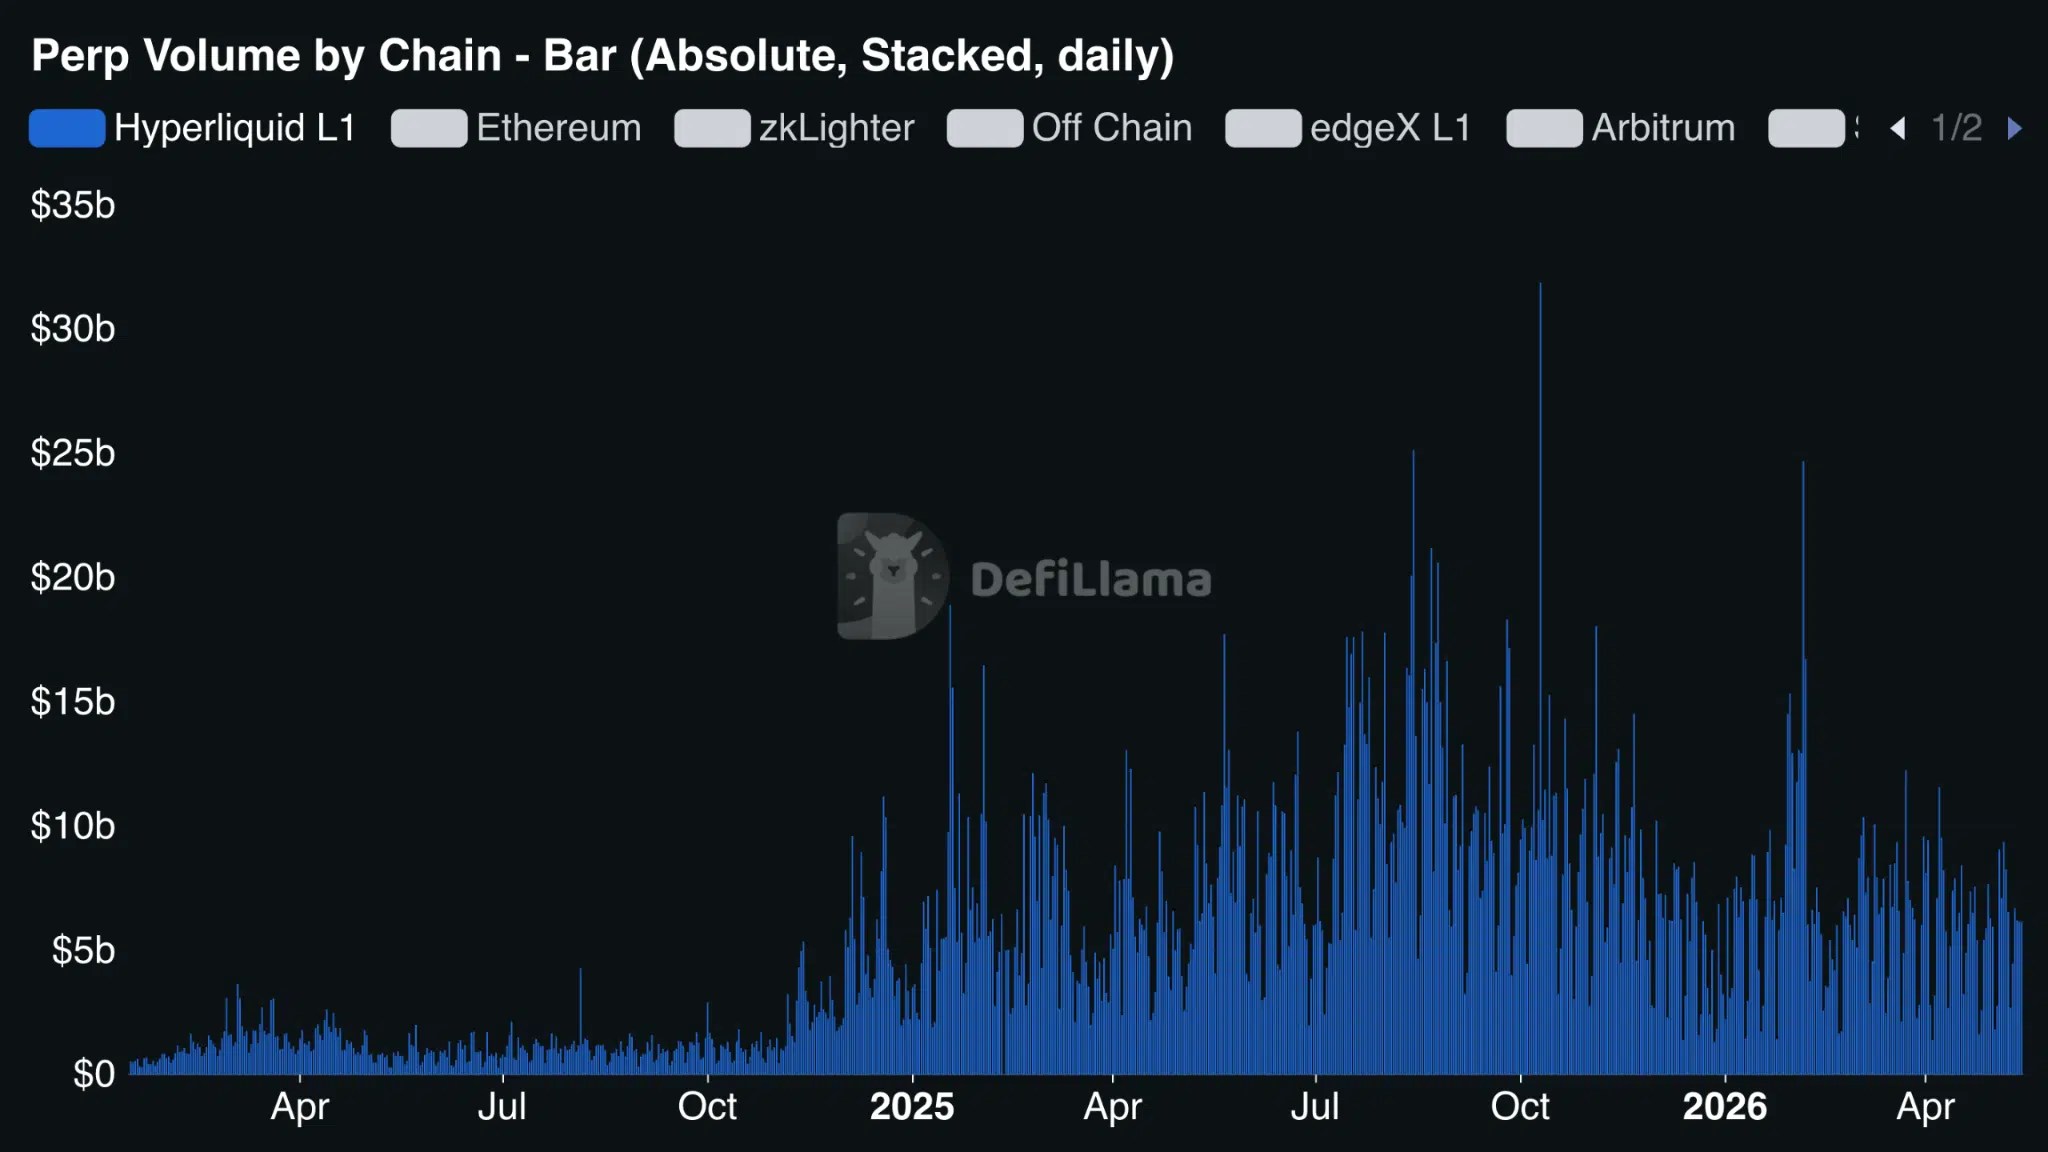The width and height of the screenshot is (2048, 1152).
Task: Go to next legend page arrow
Action: [2014, 128]
